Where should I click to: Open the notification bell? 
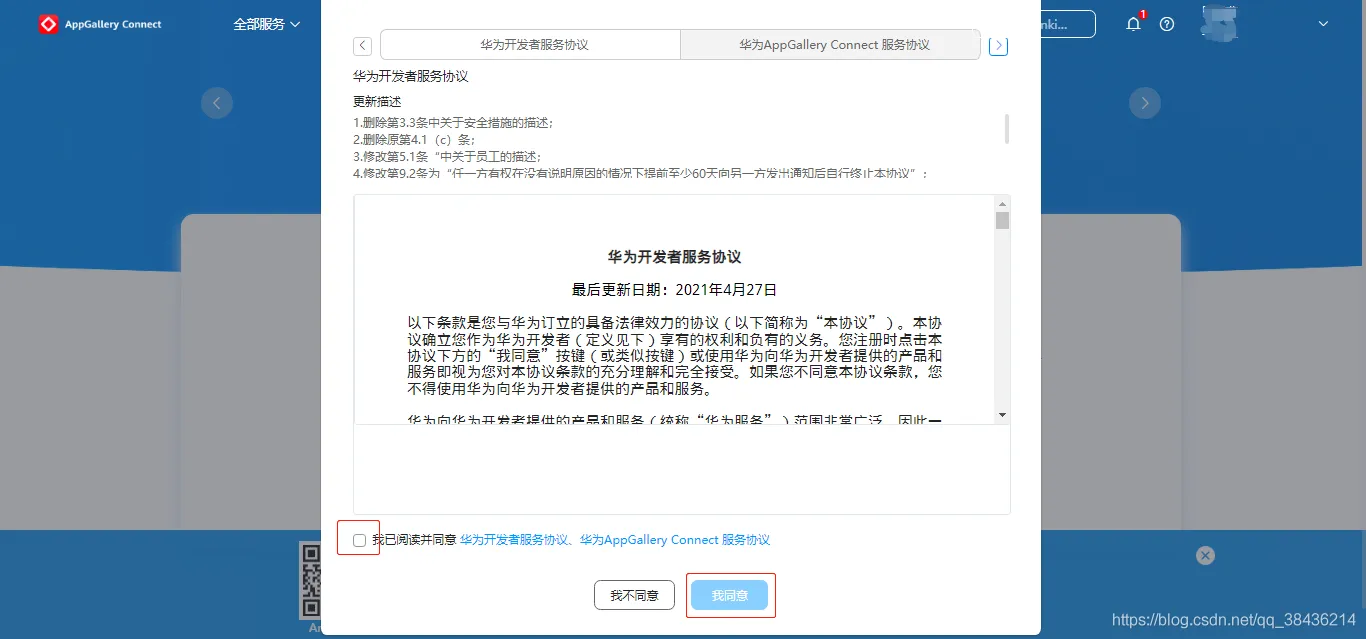point(1133,24)
